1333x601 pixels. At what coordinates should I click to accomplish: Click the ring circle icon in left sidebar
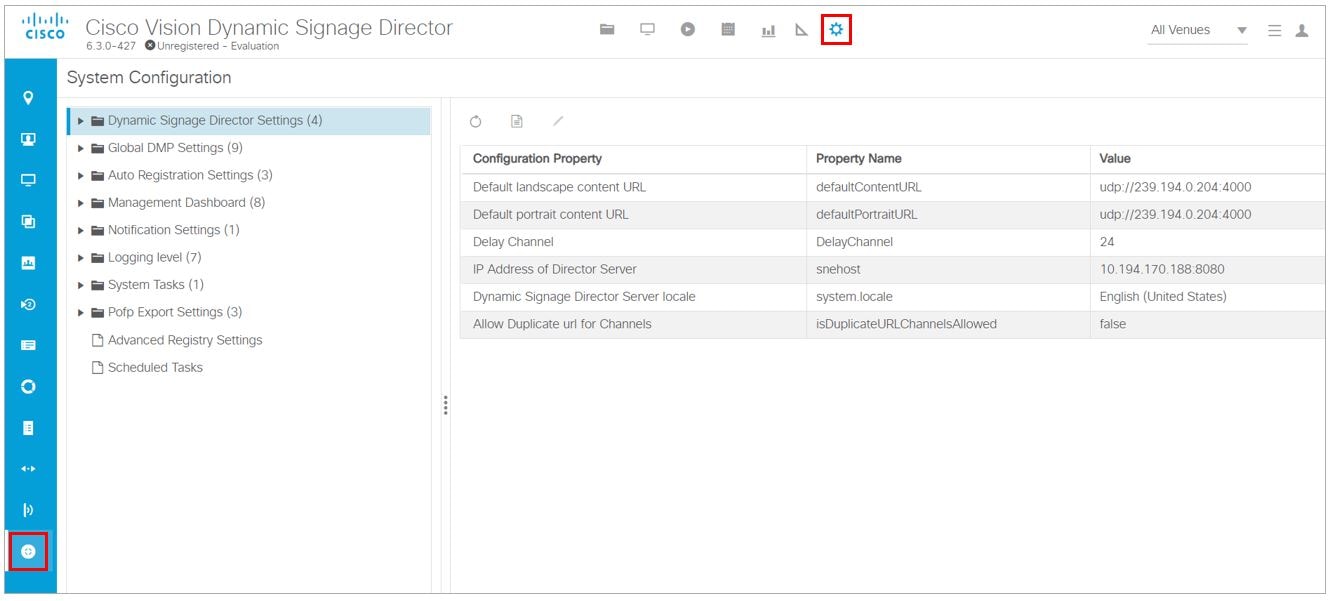(x=28, y=386)
